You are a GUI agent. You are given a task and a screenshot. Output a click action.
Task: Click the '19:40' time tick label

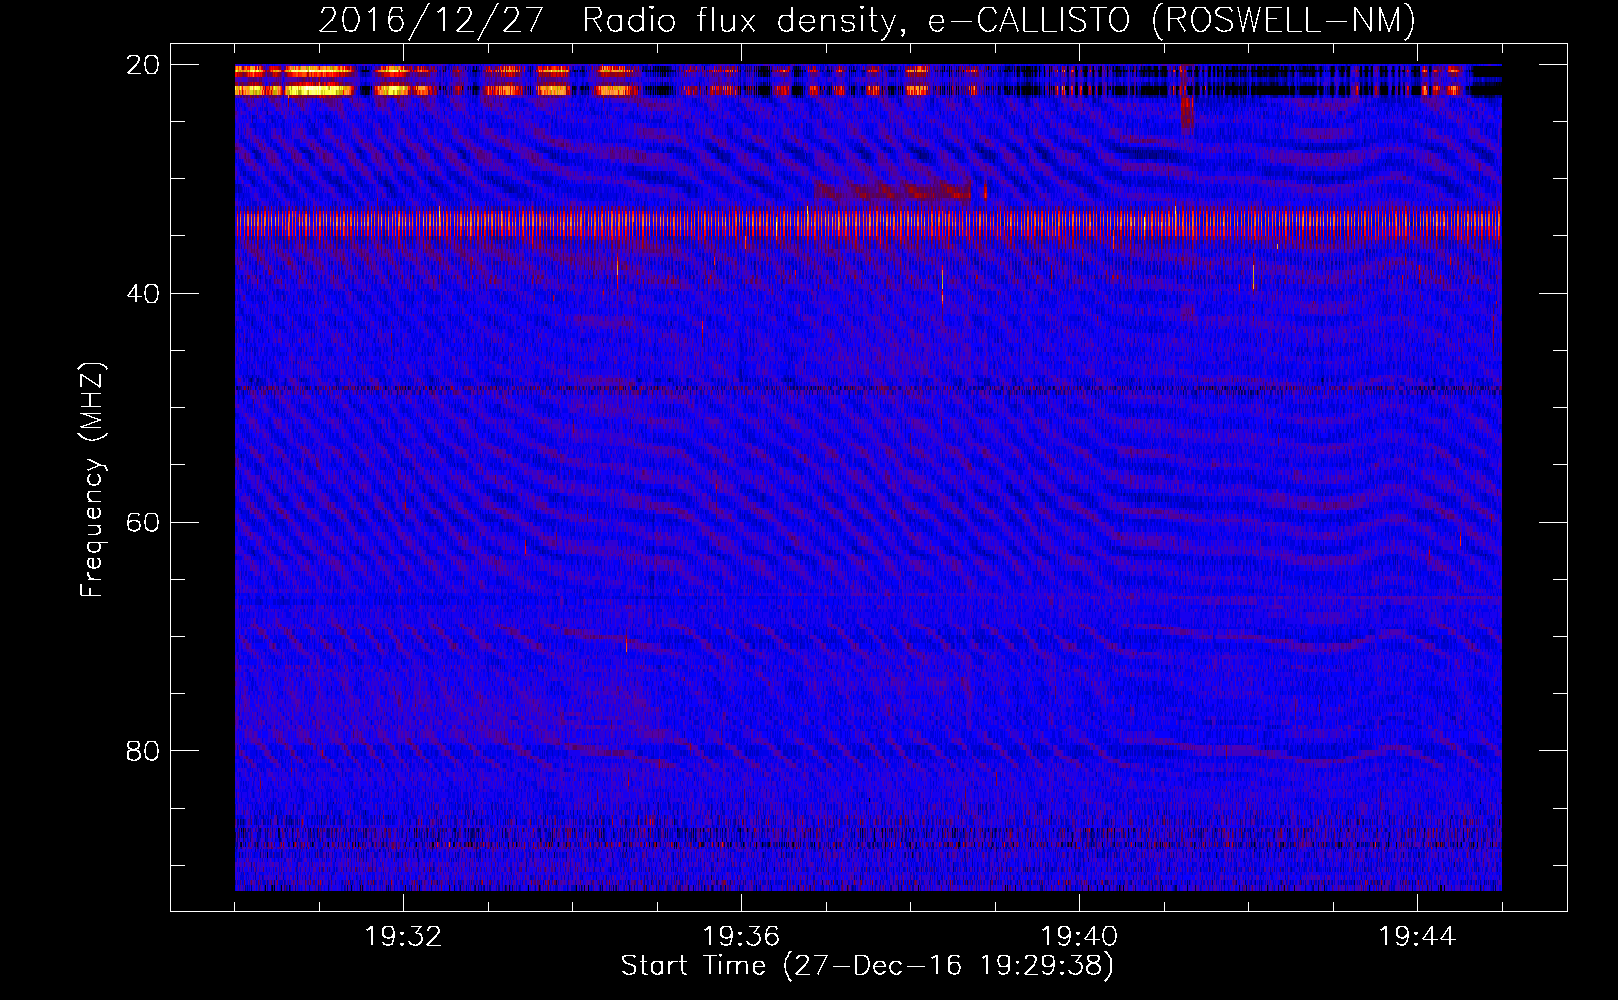coord(1079,937)
